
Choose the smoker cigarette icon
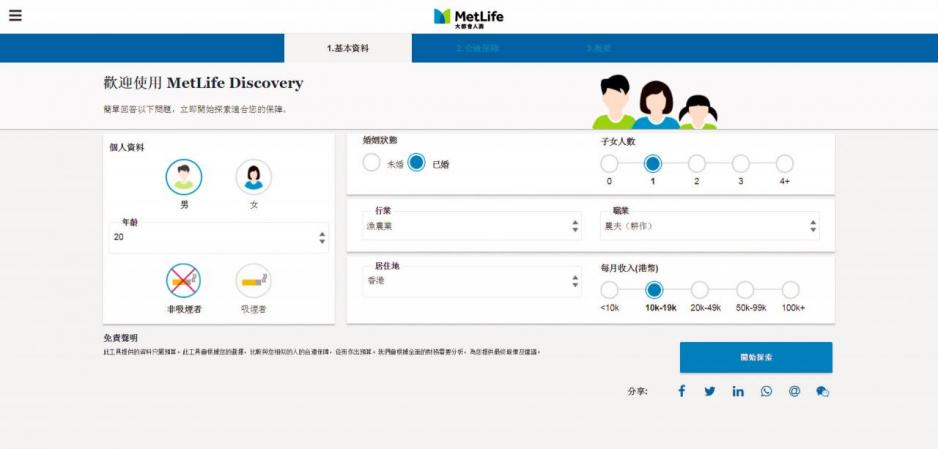pos(253,281)
